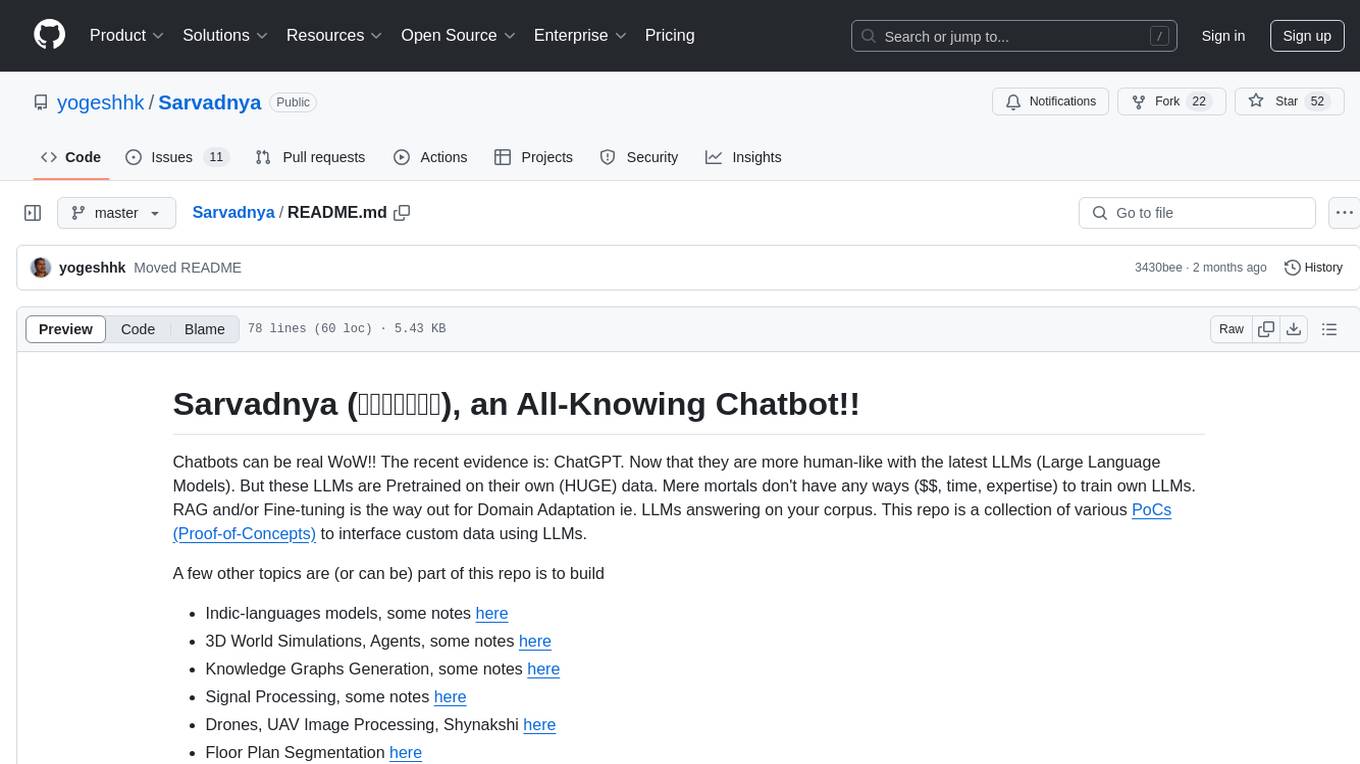View the file History
Image resolution: width=1360 pixels, height=764 pixels.
(x=1313, y=268)
